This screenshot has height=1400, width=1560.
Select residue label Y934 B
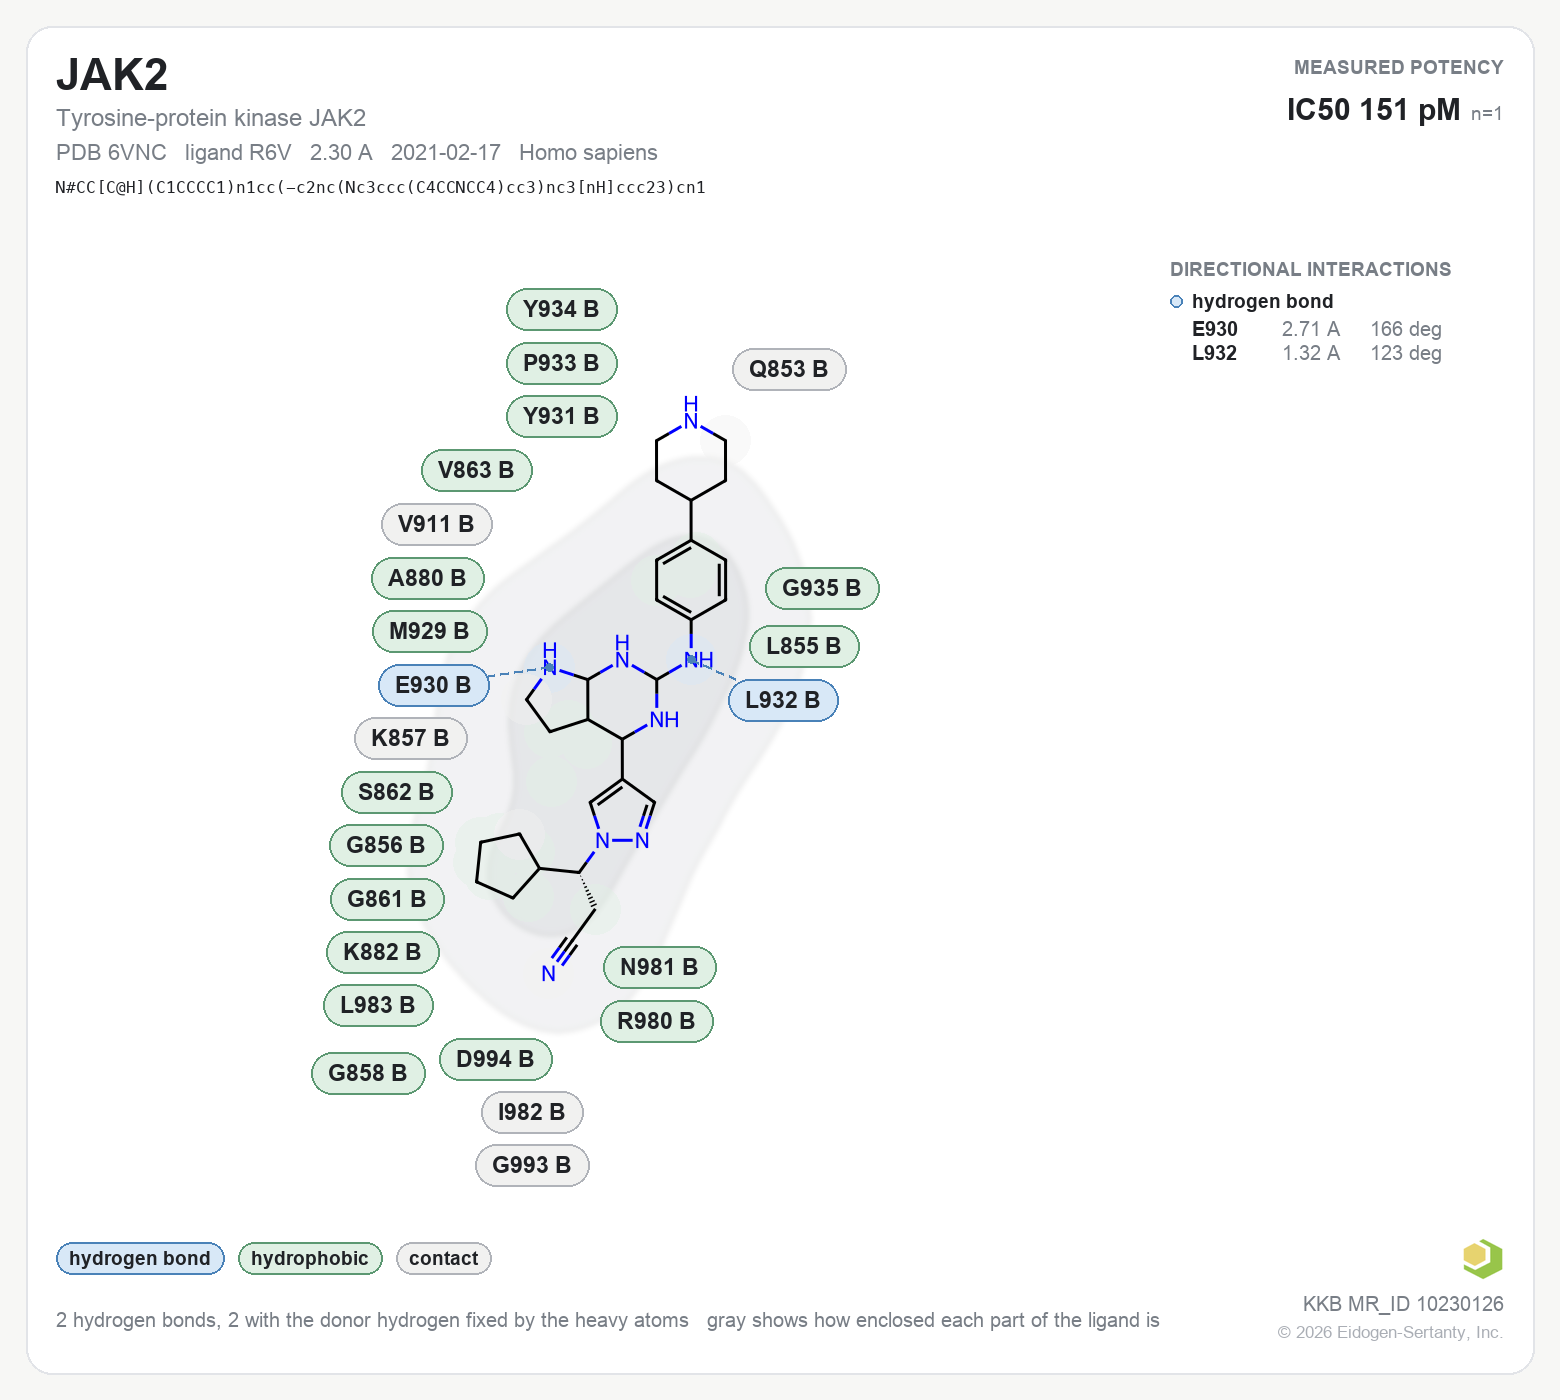[561, 309]
